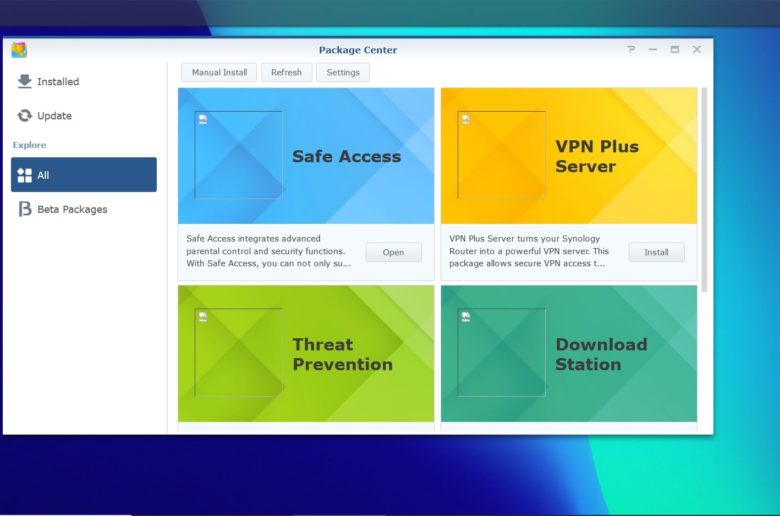Click the Safe Access package banner
780x516 pixels.
coord(306,156)
